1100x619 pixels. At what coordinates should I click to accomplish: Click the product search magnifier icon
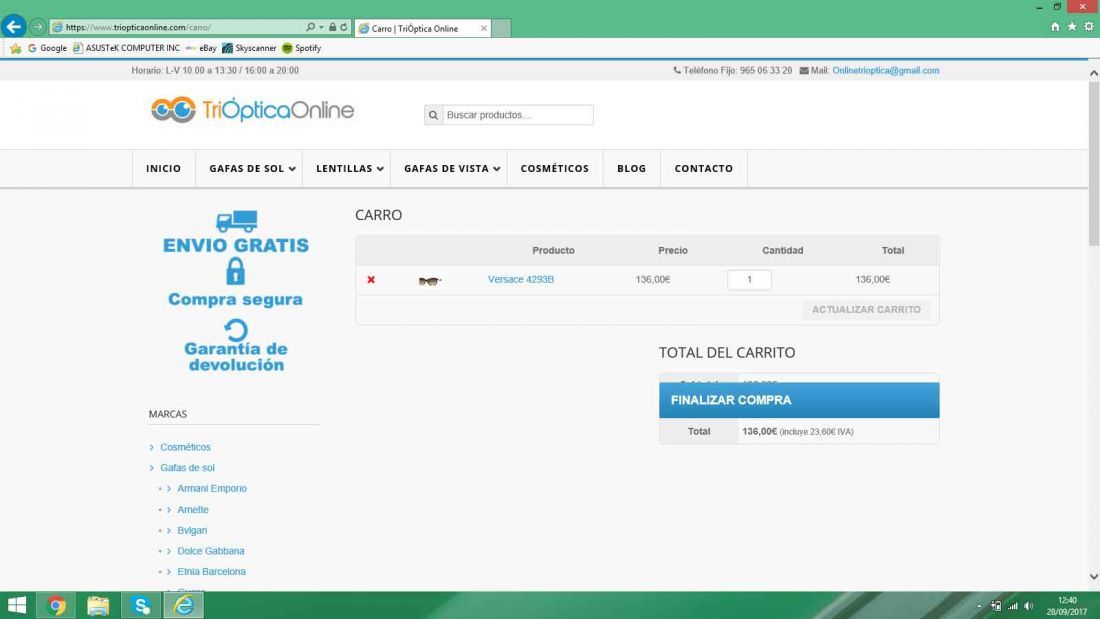(434, 115)
